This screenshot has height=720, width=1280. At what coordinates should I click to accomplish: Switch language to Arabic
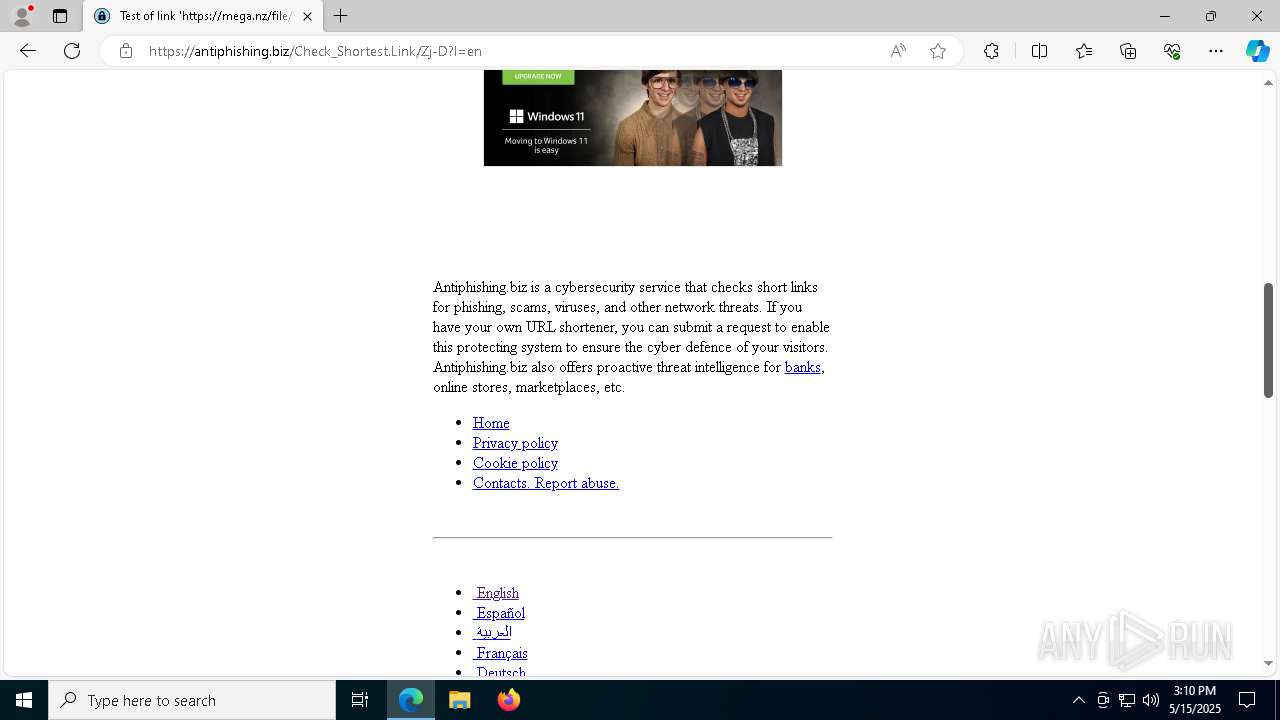(x=492, y=632)
